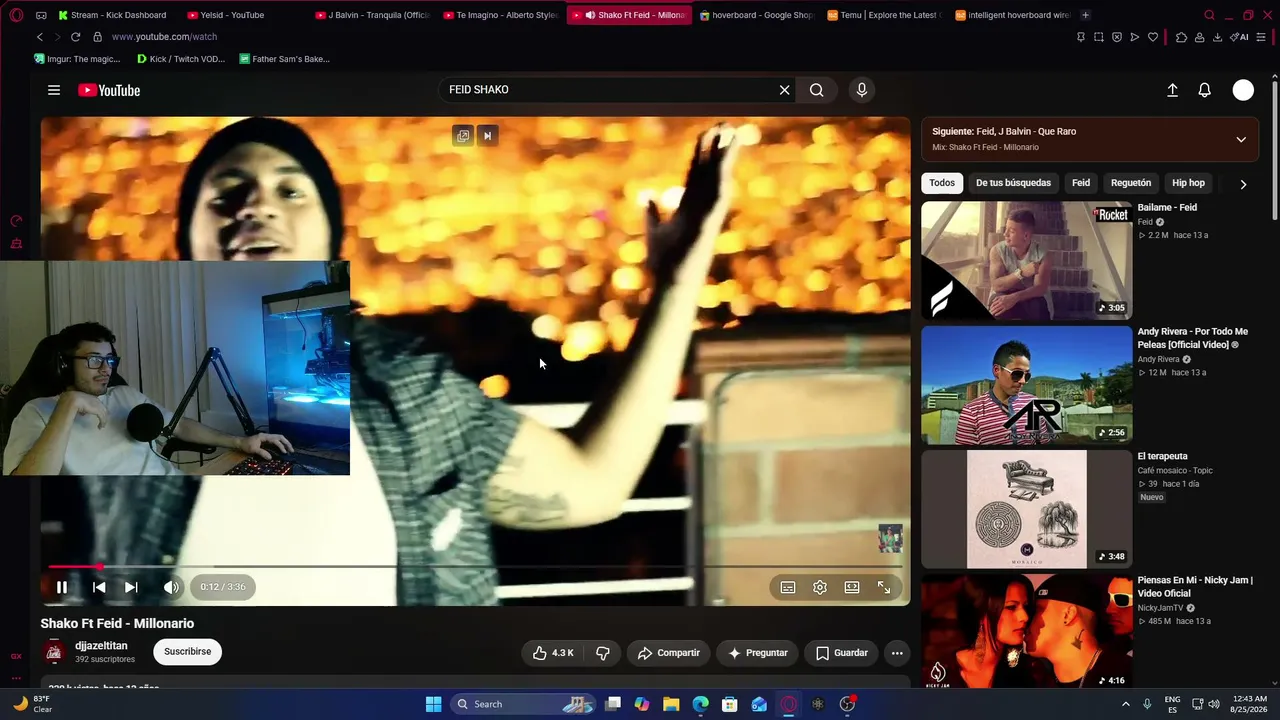Image resolution: width=1280 pixels, height=720 pixels.
Task: Open File Explorer from the taskbar
Action: pyautogui.click(x=671, y=704)
